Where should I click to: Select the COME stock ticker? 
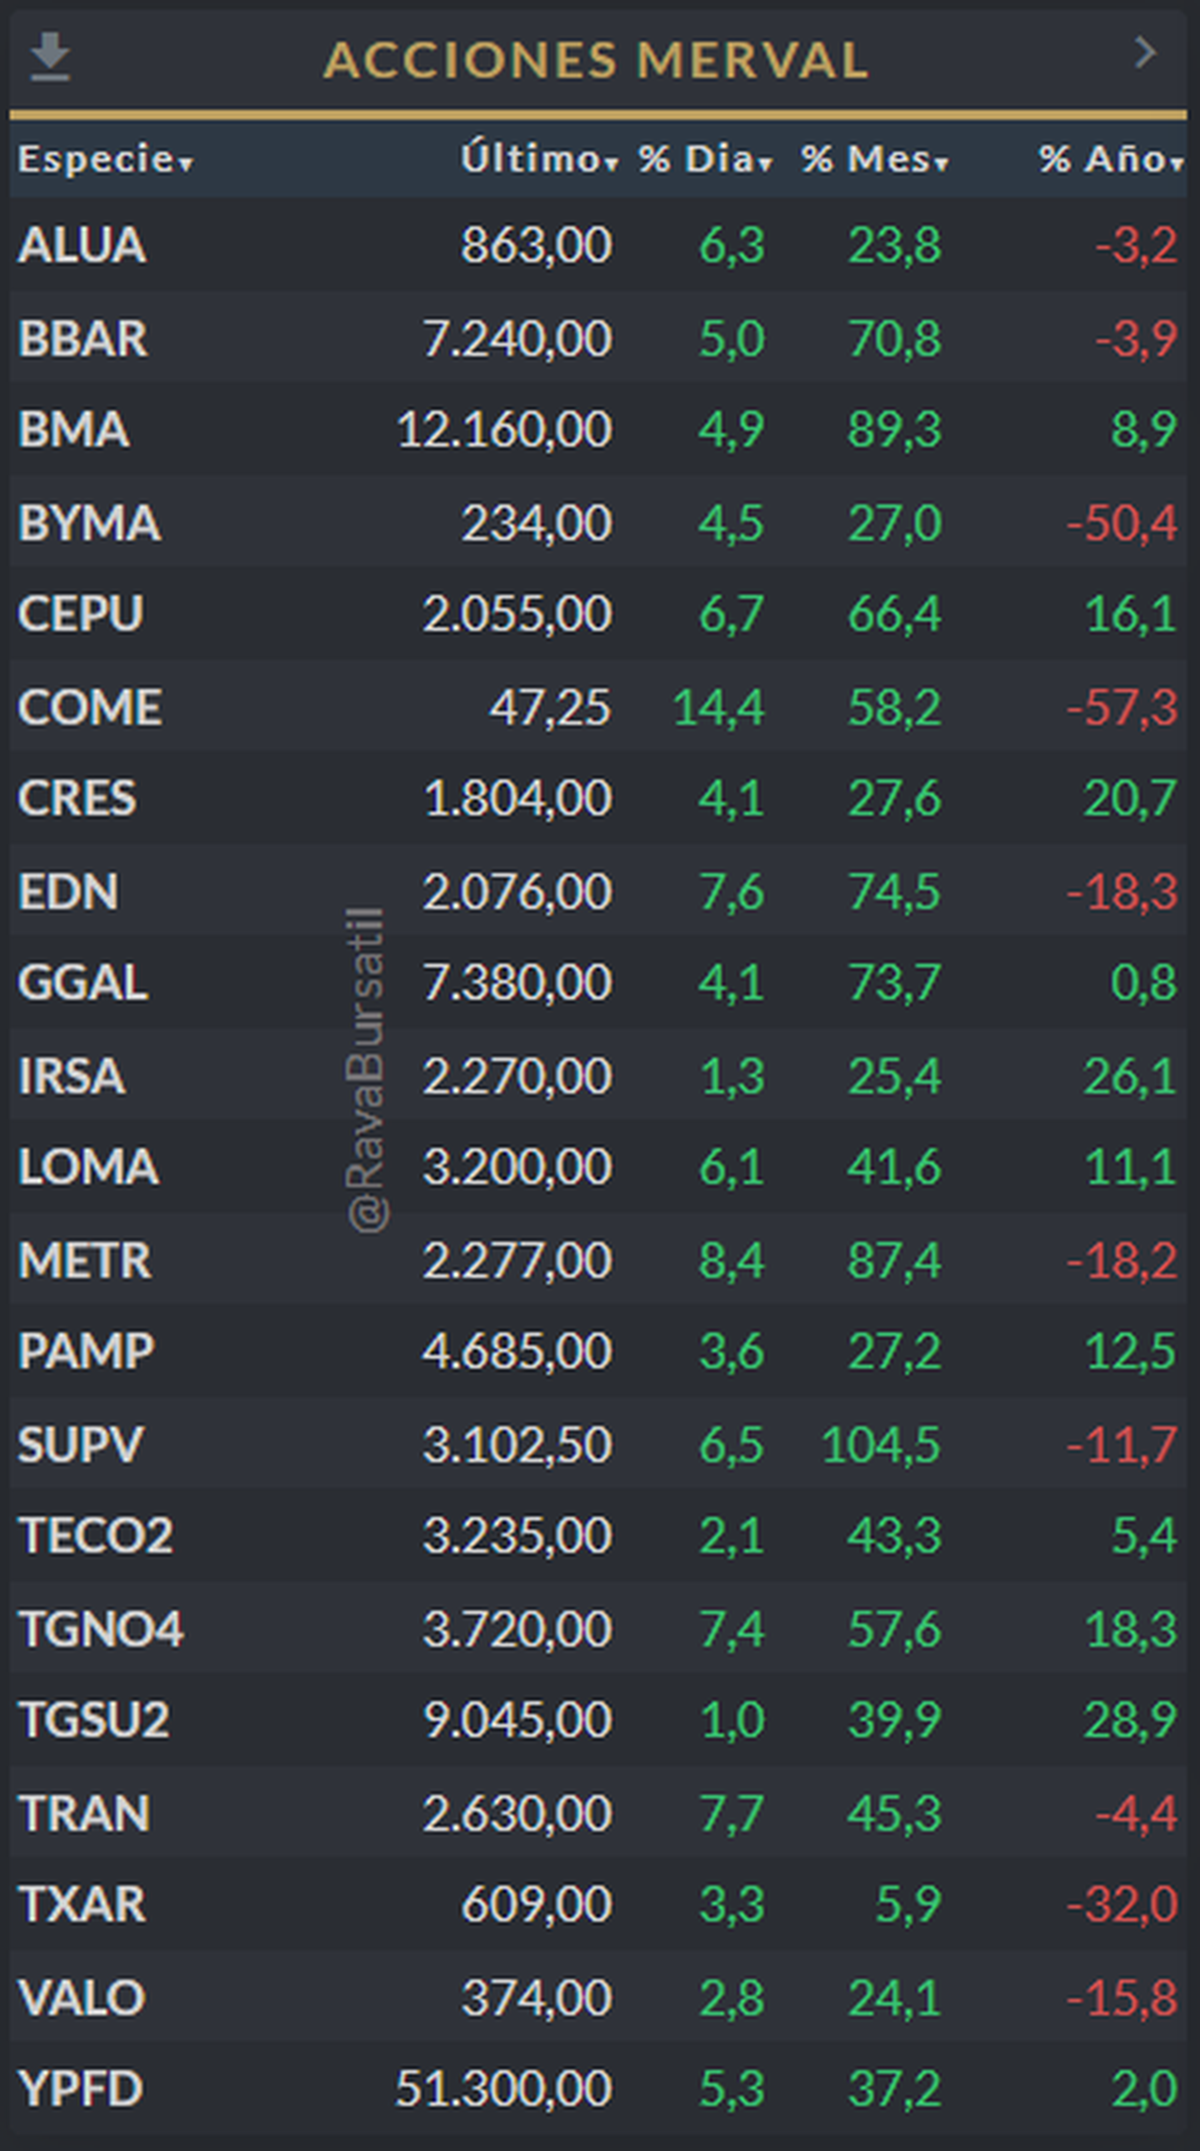[89, 708]
